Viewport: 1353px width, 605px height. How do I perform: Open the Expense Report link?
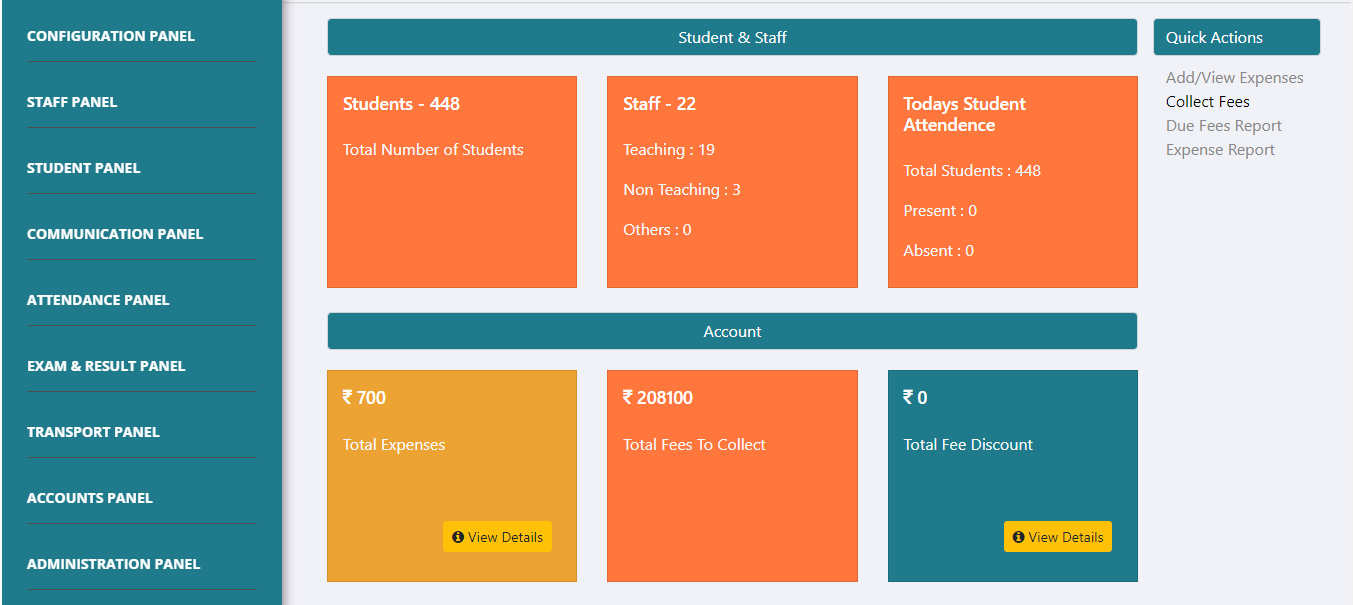click(x=1220, y=150)
